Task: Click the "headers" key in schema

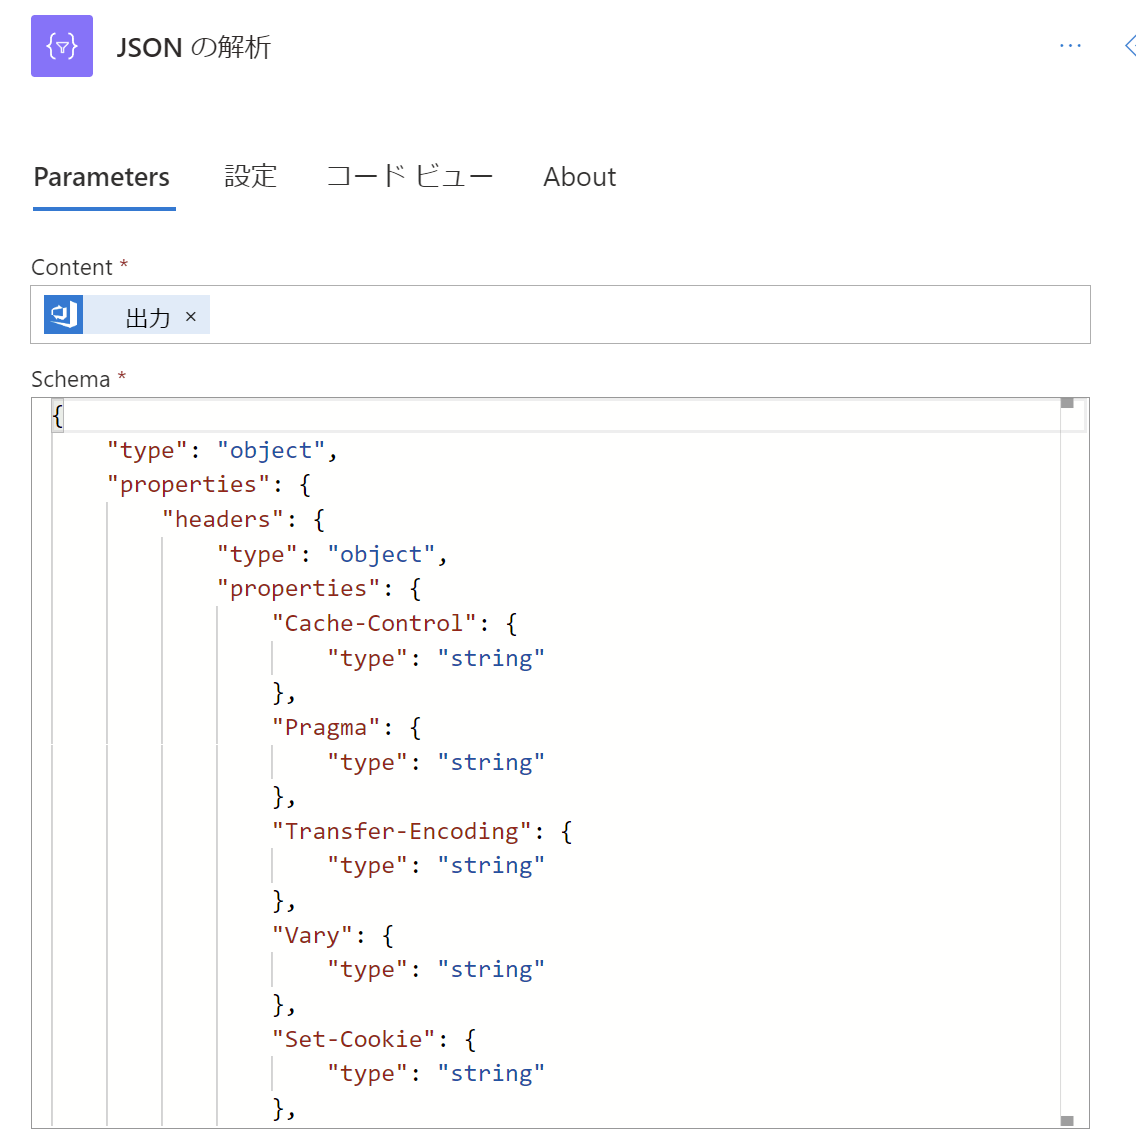Action: click(222, 520)
